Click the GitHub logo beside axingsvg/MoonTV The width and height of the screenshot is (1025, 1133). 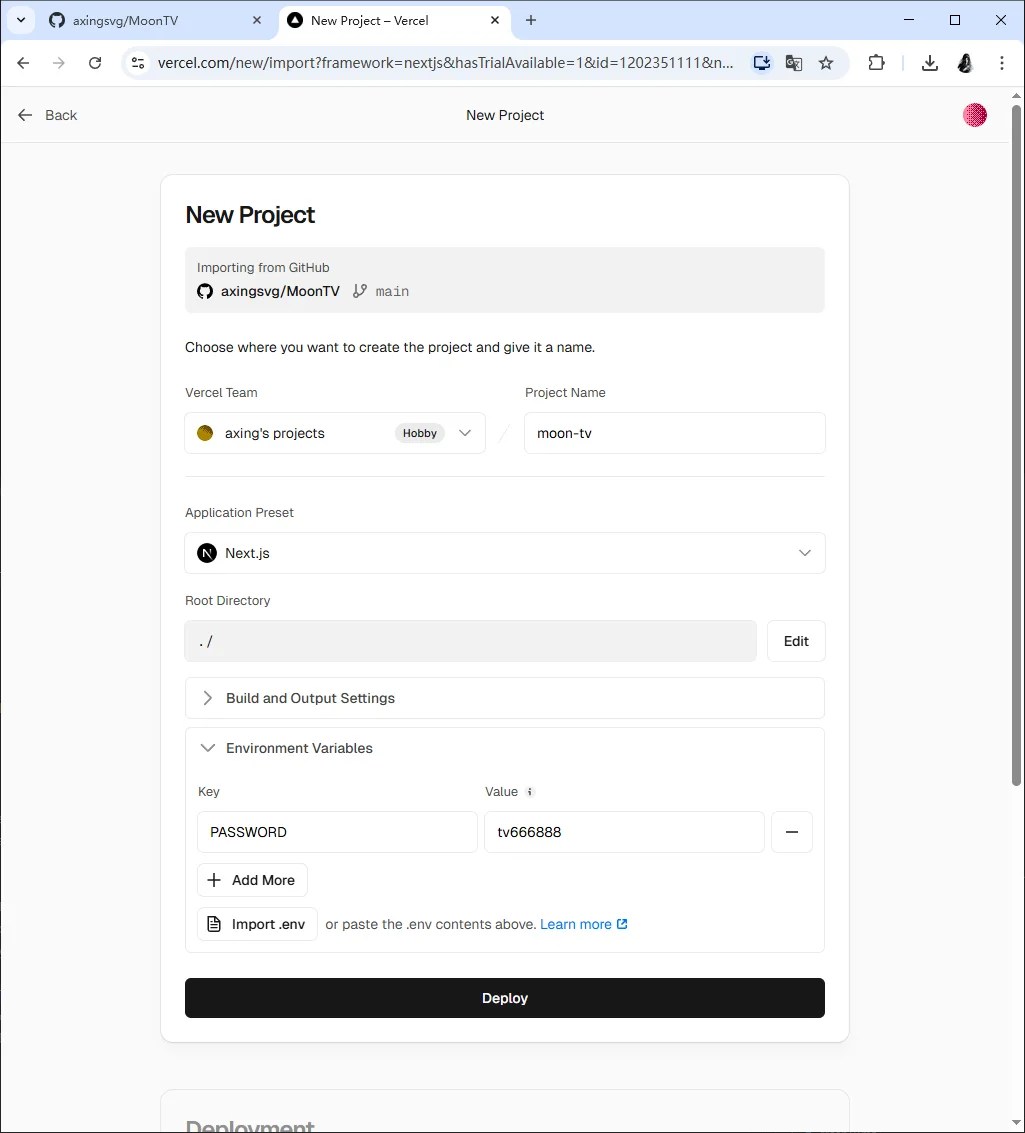pyautogui.click(x=205, y=291)
